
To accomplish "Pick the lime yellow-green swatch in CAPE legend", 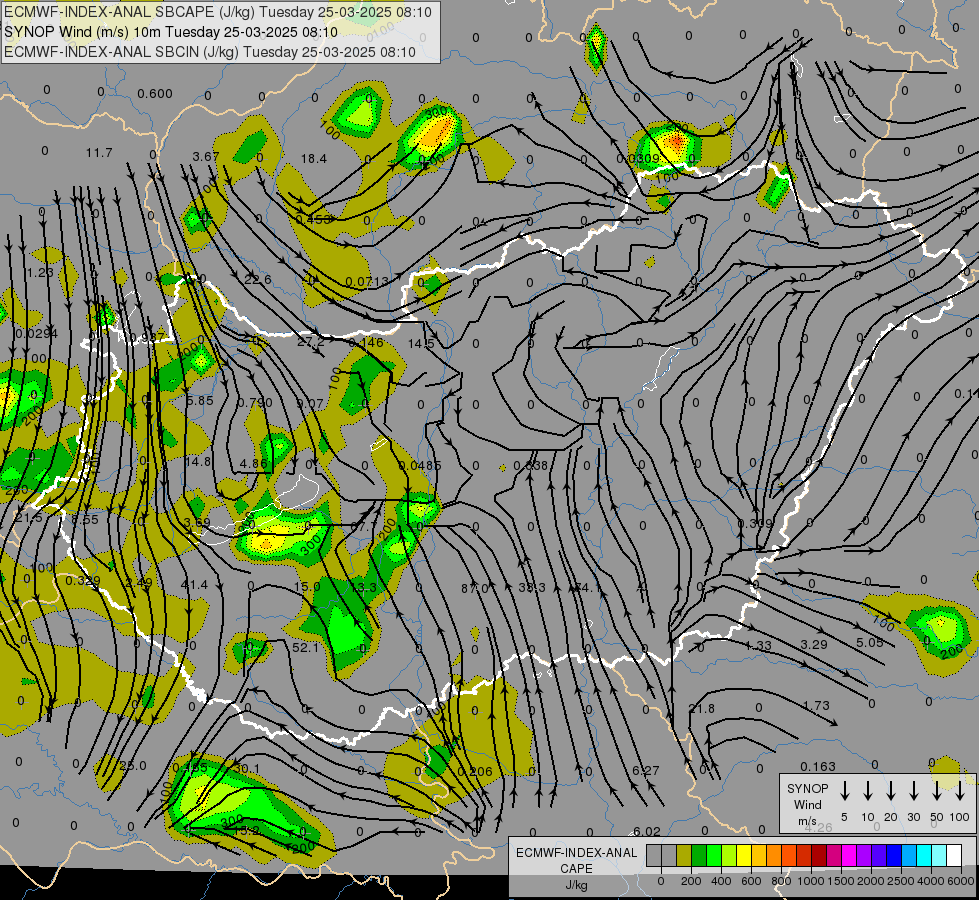I will [729, 856].
